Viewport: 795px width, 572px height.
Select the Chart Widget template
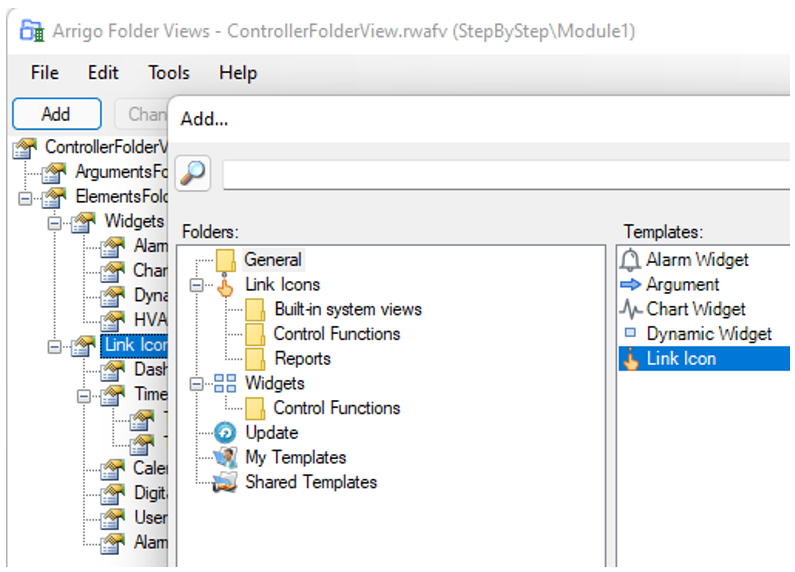[695, 309]
